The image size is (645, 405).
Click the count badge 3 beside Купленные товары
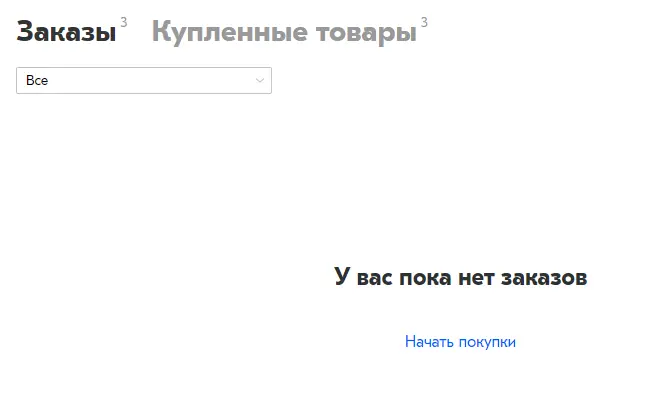(424, 22)
